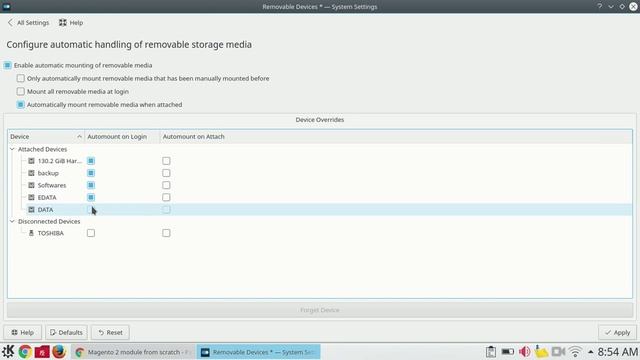Open the yellow notification tray icon
Viewport: 640px width, 360px height.
[x=542, y=352]
